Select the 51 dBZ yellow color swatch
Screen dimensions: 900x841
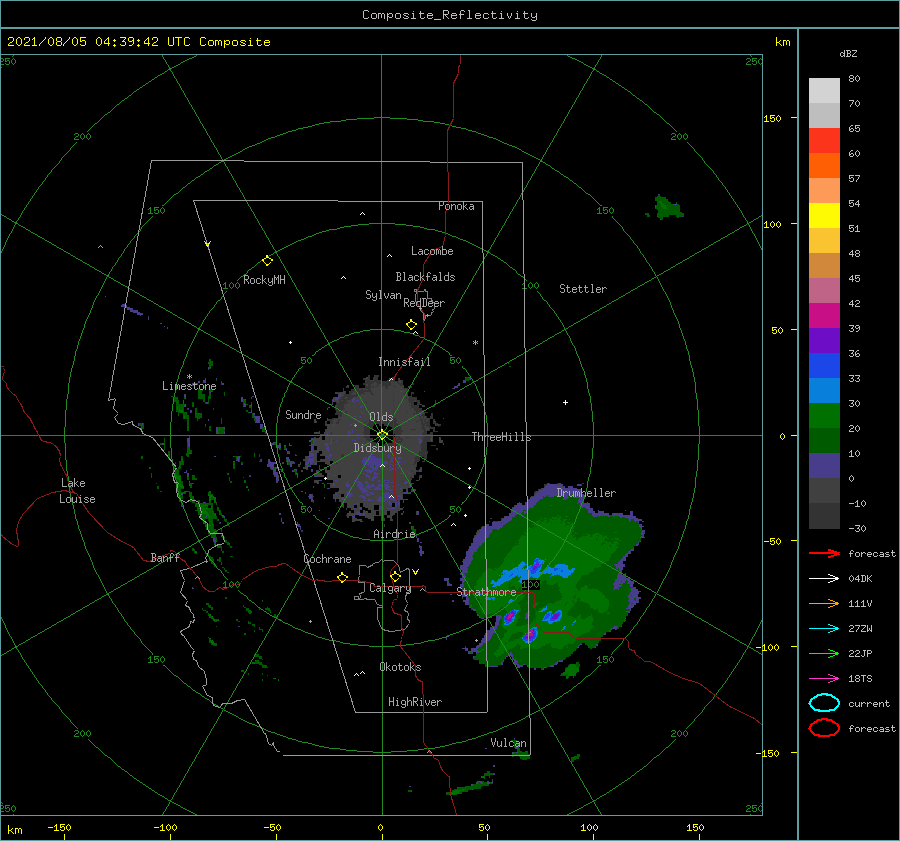(824, 215)
